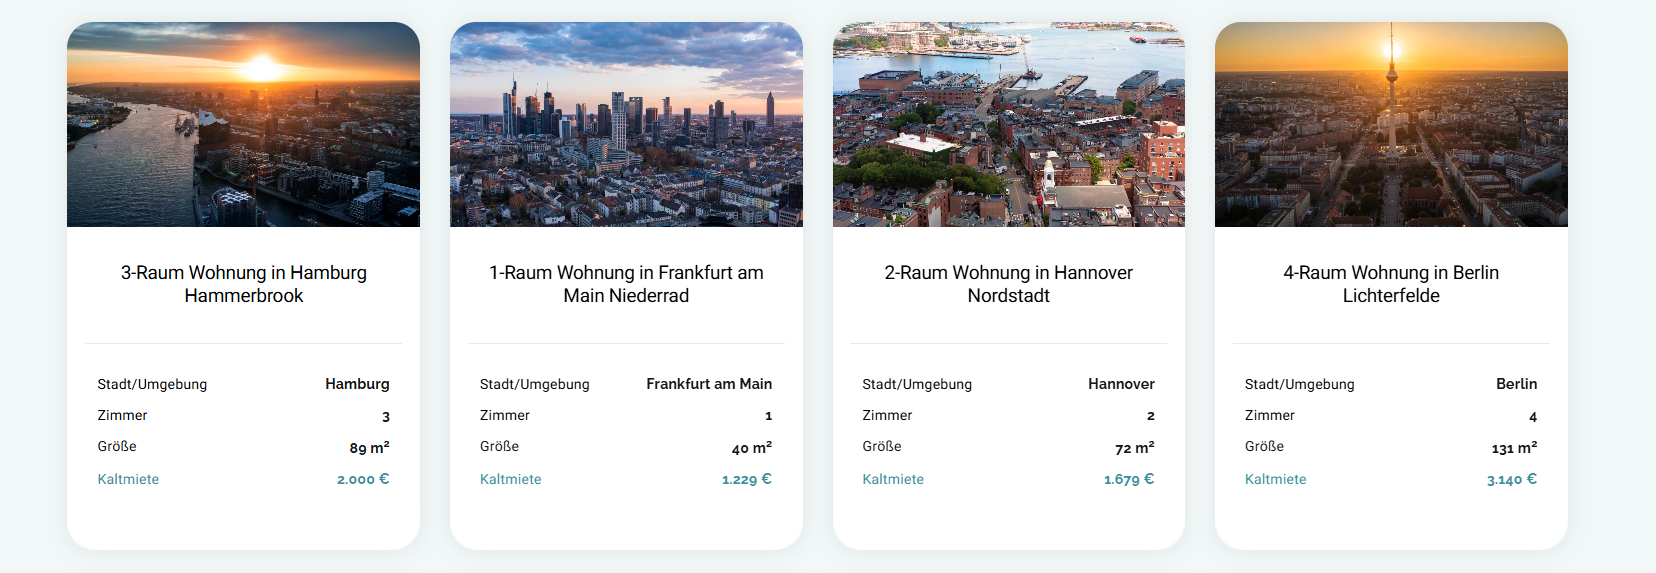Click the 89 m² size value
The height and width of the screenshot is (573, 1656).
[x=369, y=448]
